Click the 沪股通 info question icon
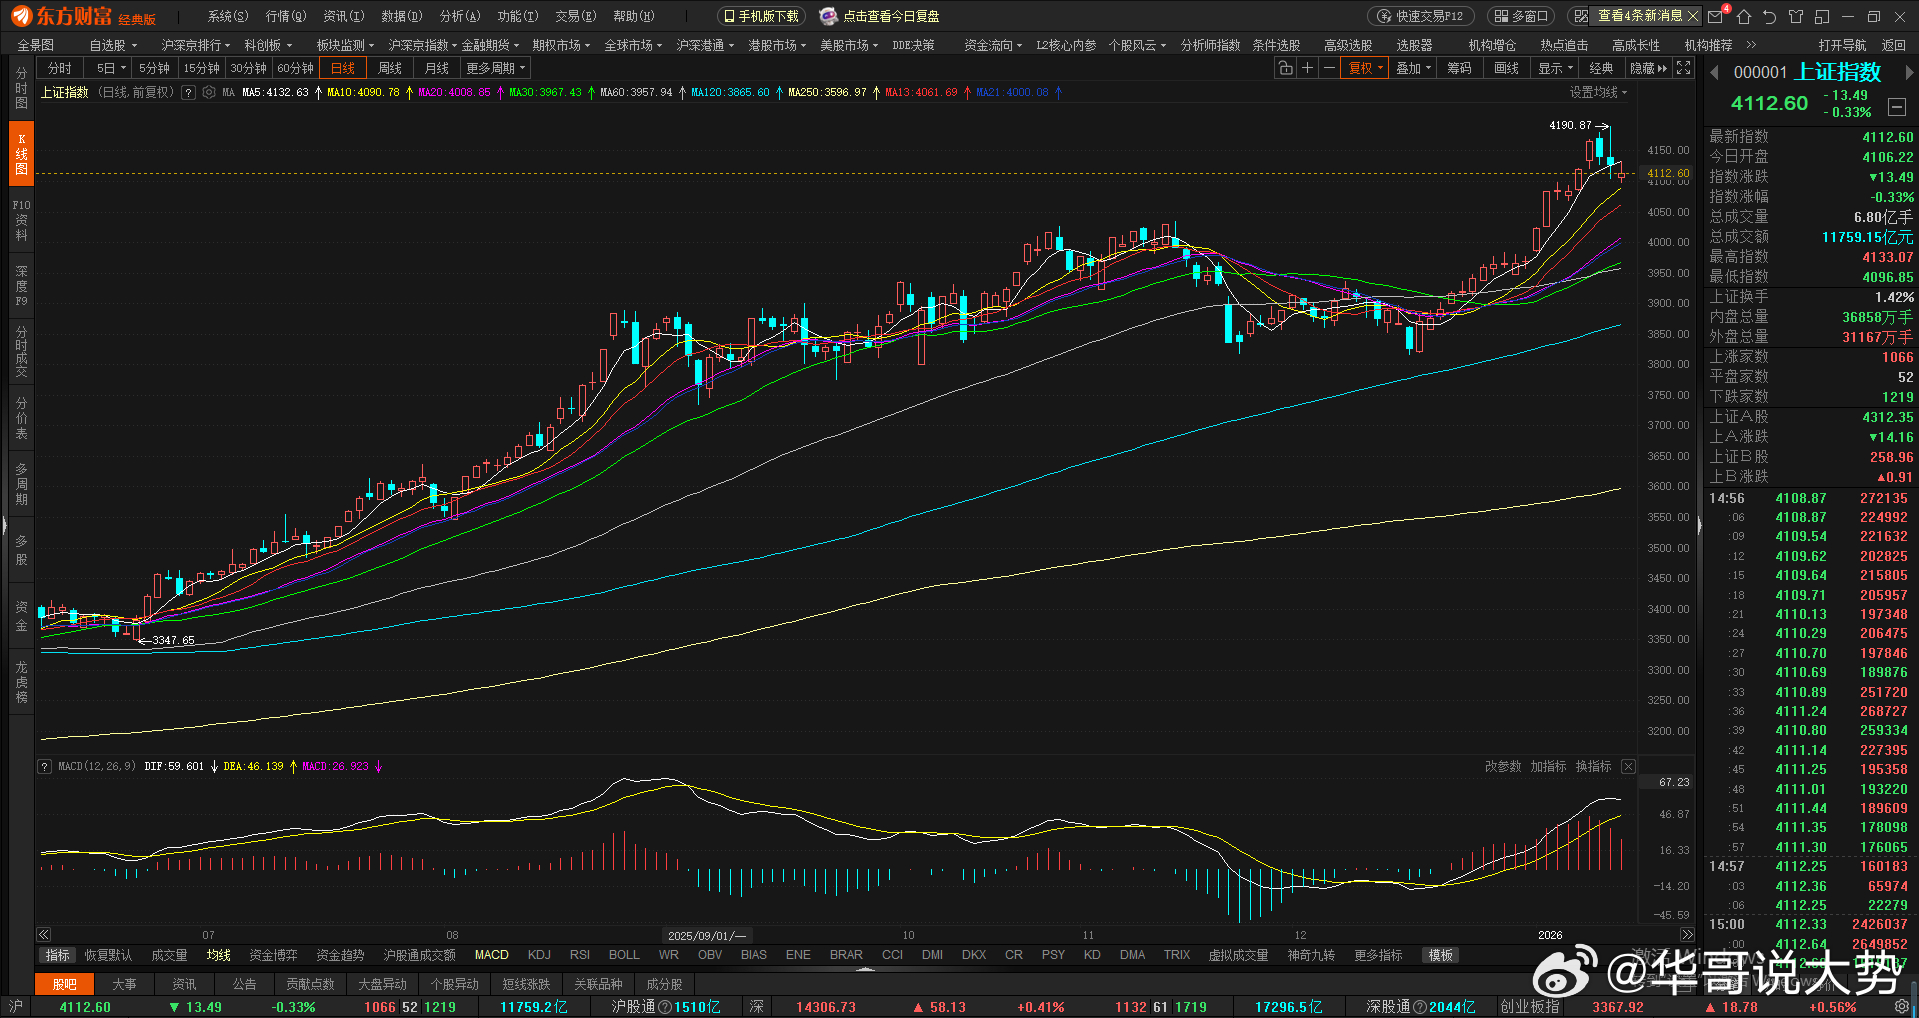Viewport: 1919px width, 1018px height. [666, 1007]
